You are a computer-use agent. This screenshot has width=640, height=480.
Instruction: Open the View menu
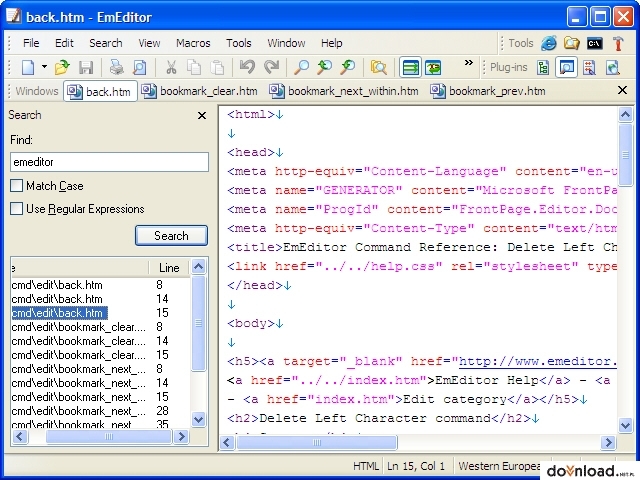149,43
